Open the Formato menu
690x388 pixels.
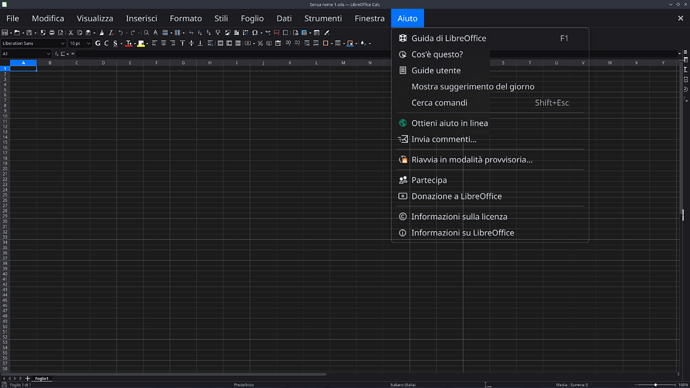pos(186,18)
